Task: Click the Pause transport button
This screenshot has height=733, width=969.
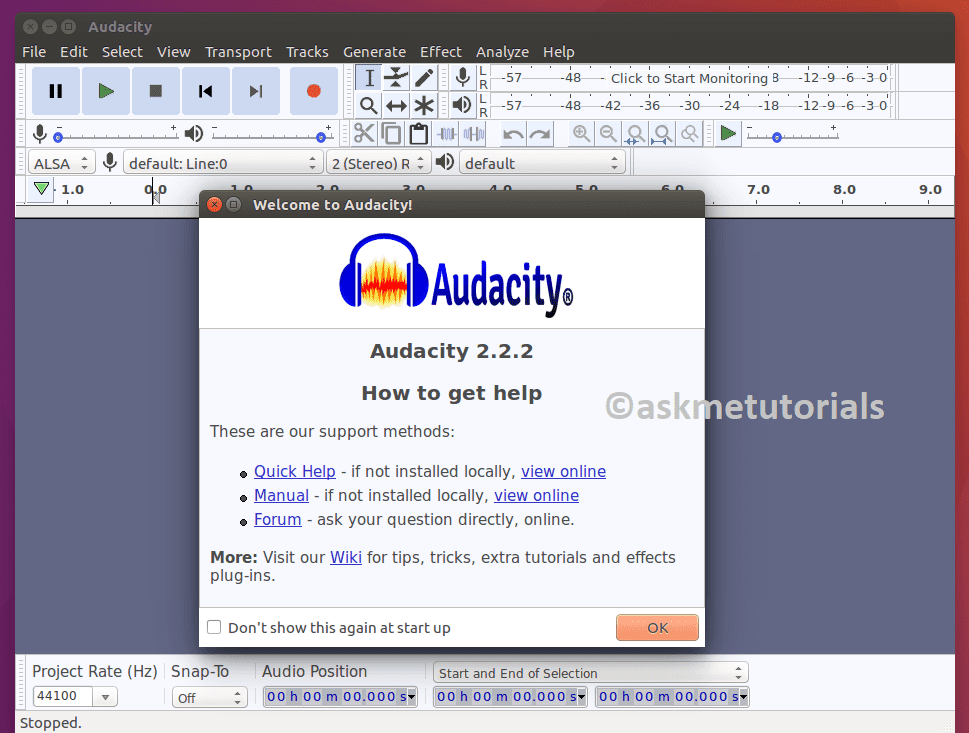Action: [x=56, y=91]
